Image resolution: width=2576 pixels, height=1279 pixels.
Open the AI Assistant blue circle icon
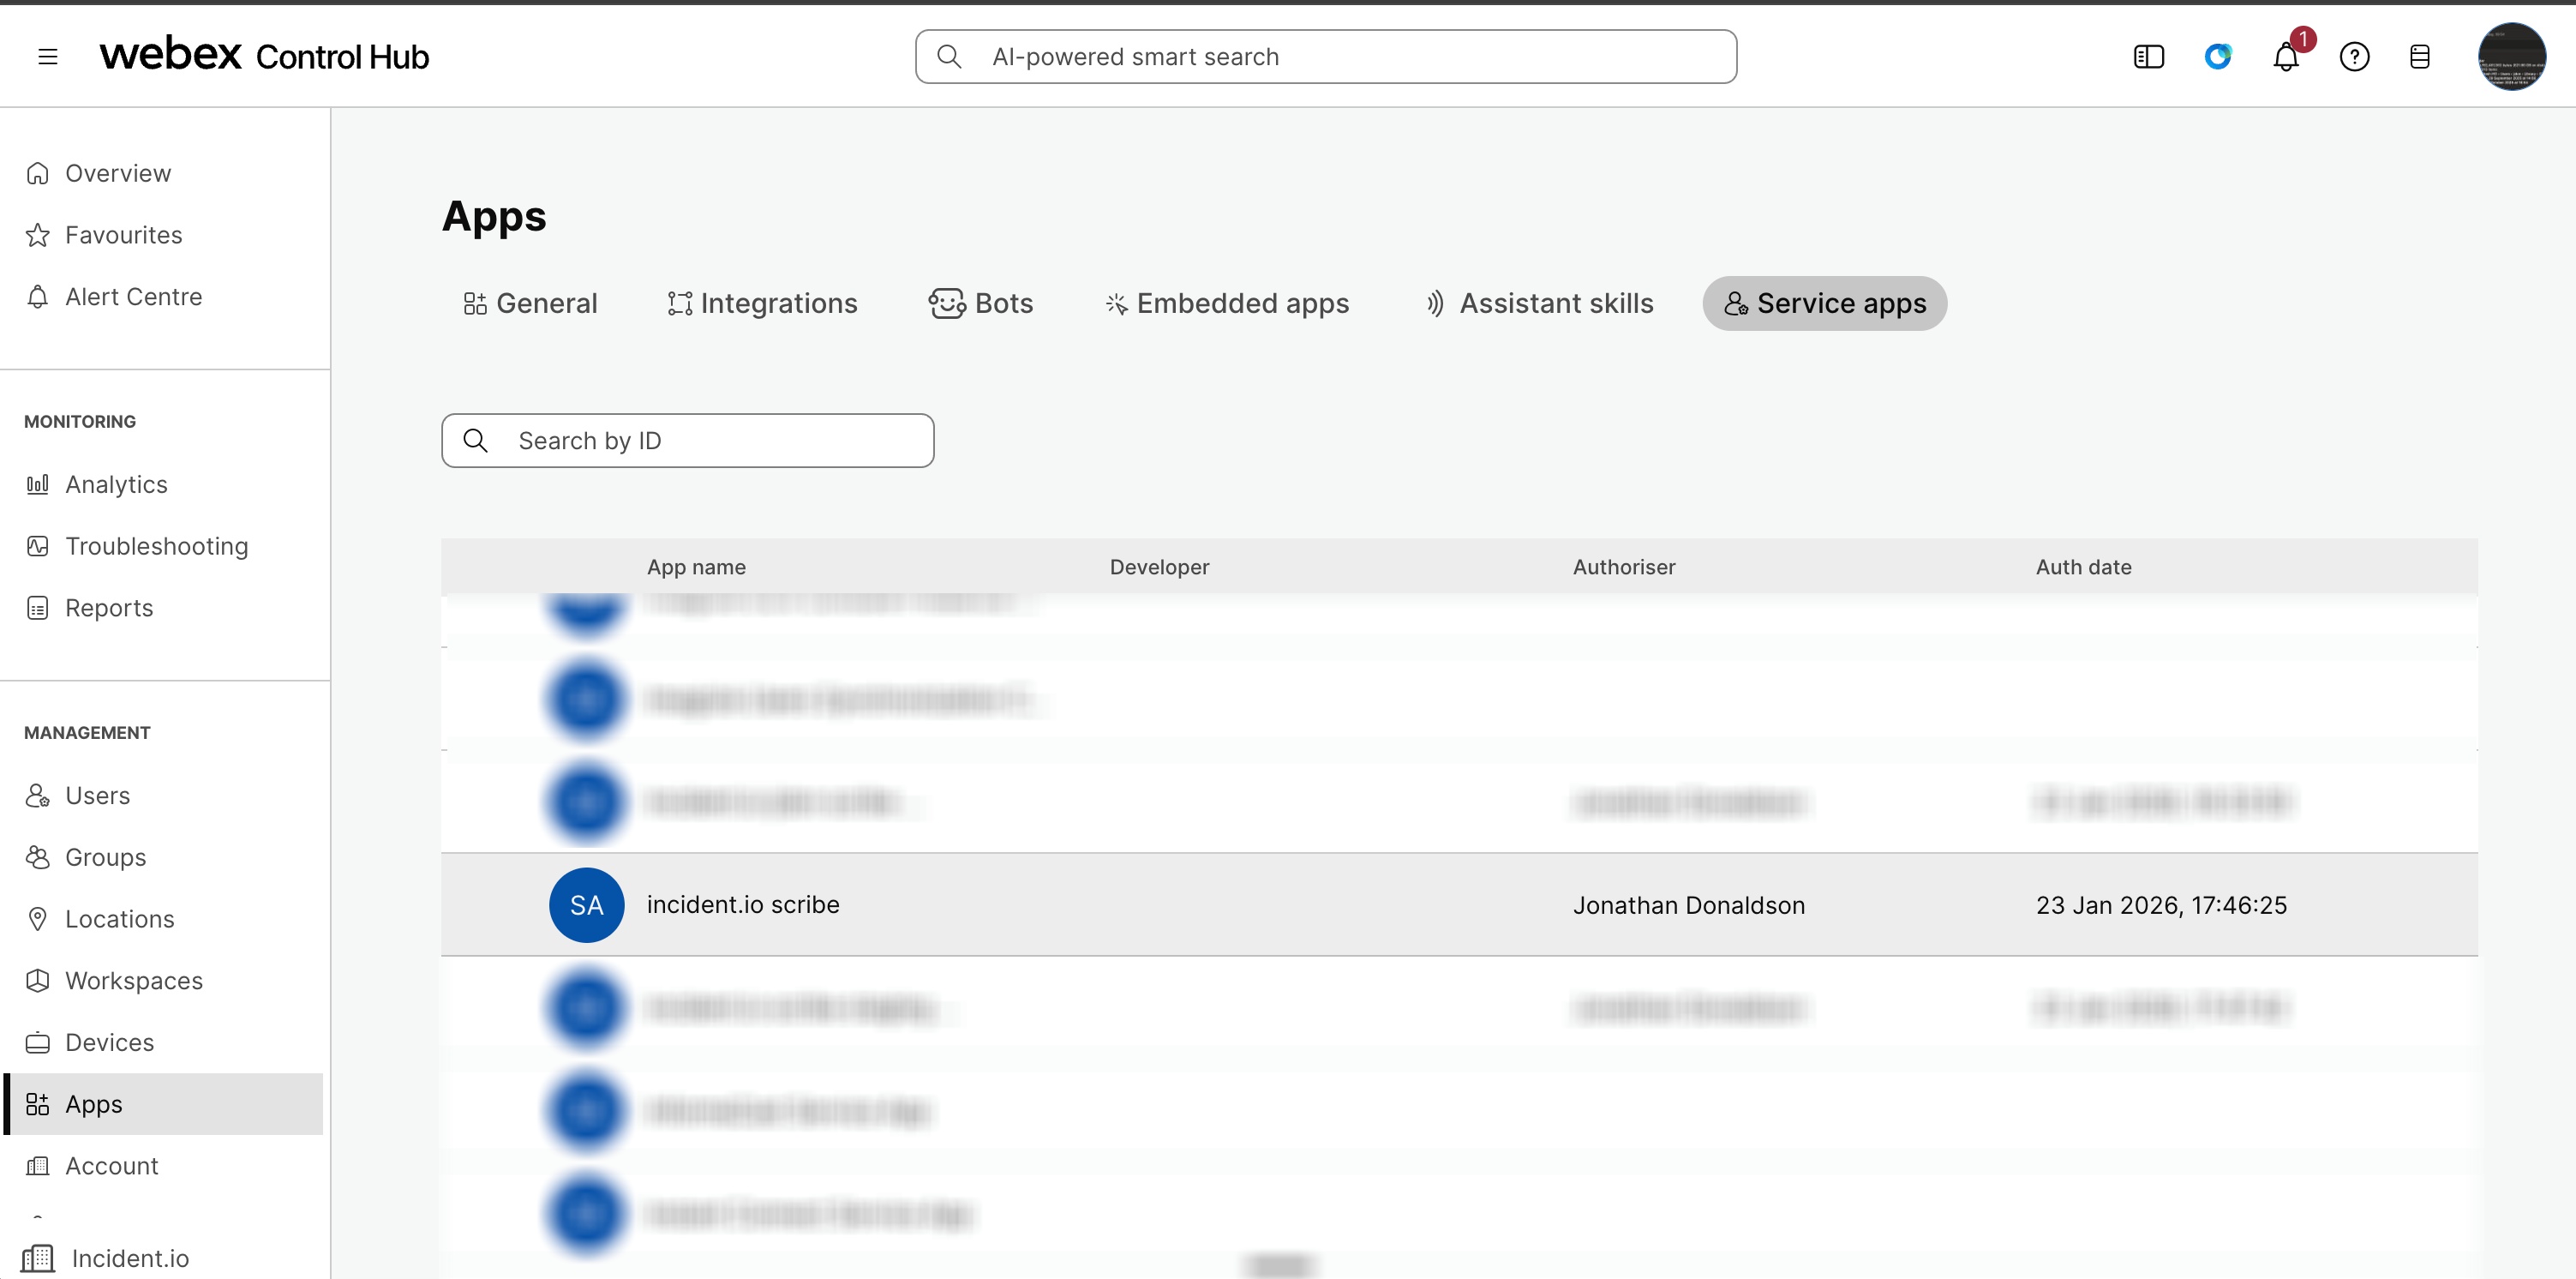2217,57
